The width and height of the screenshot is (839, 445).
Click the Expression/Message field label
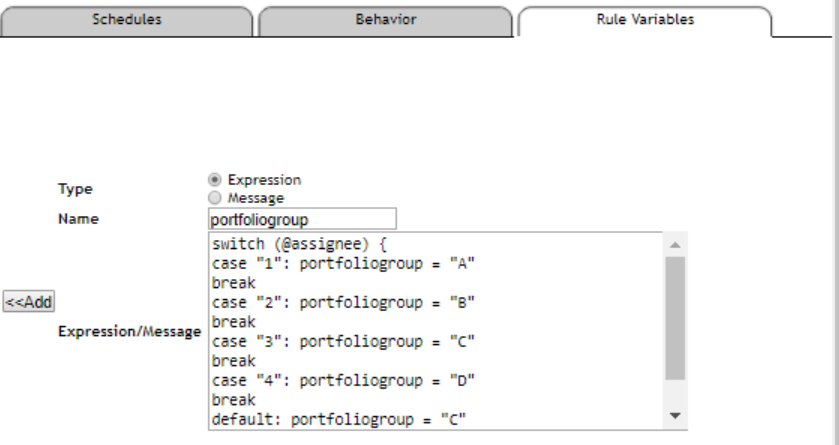click(129, 332)
